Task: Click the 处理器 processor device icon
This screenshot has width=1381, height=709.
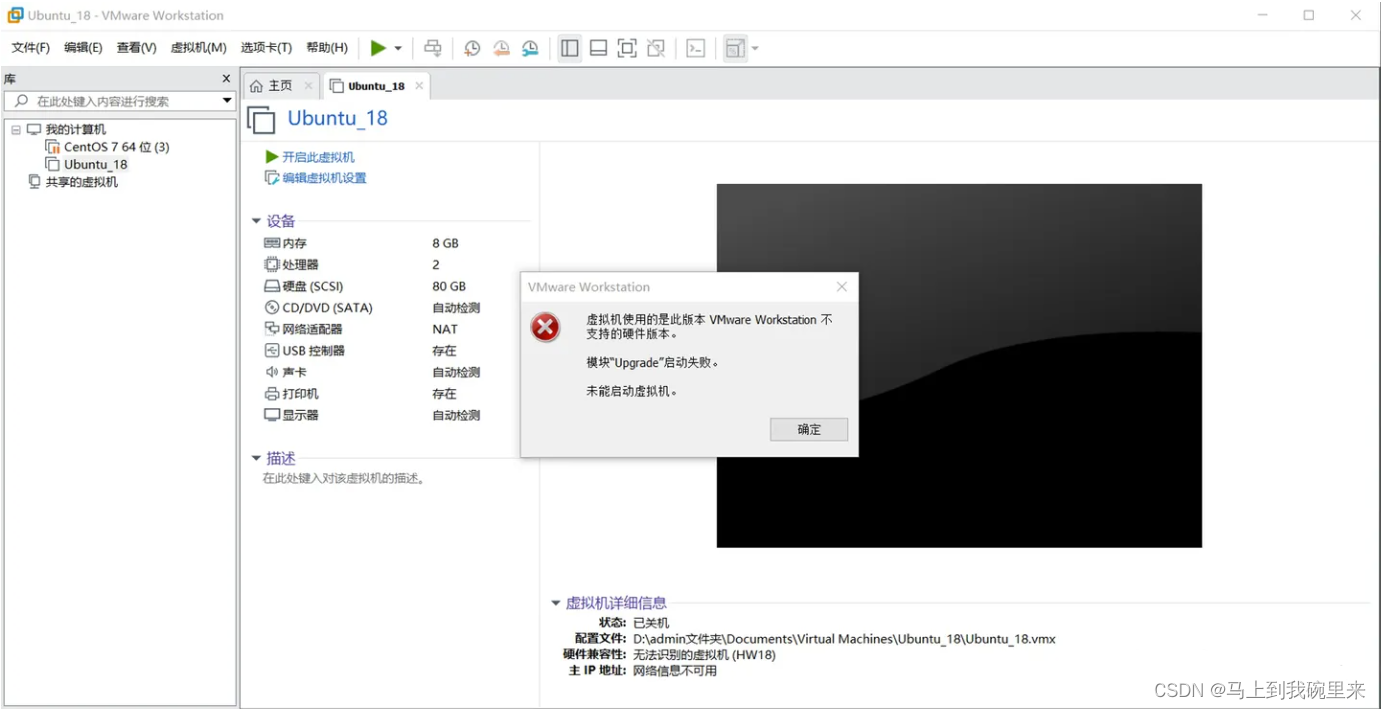Action: point(272,264)
